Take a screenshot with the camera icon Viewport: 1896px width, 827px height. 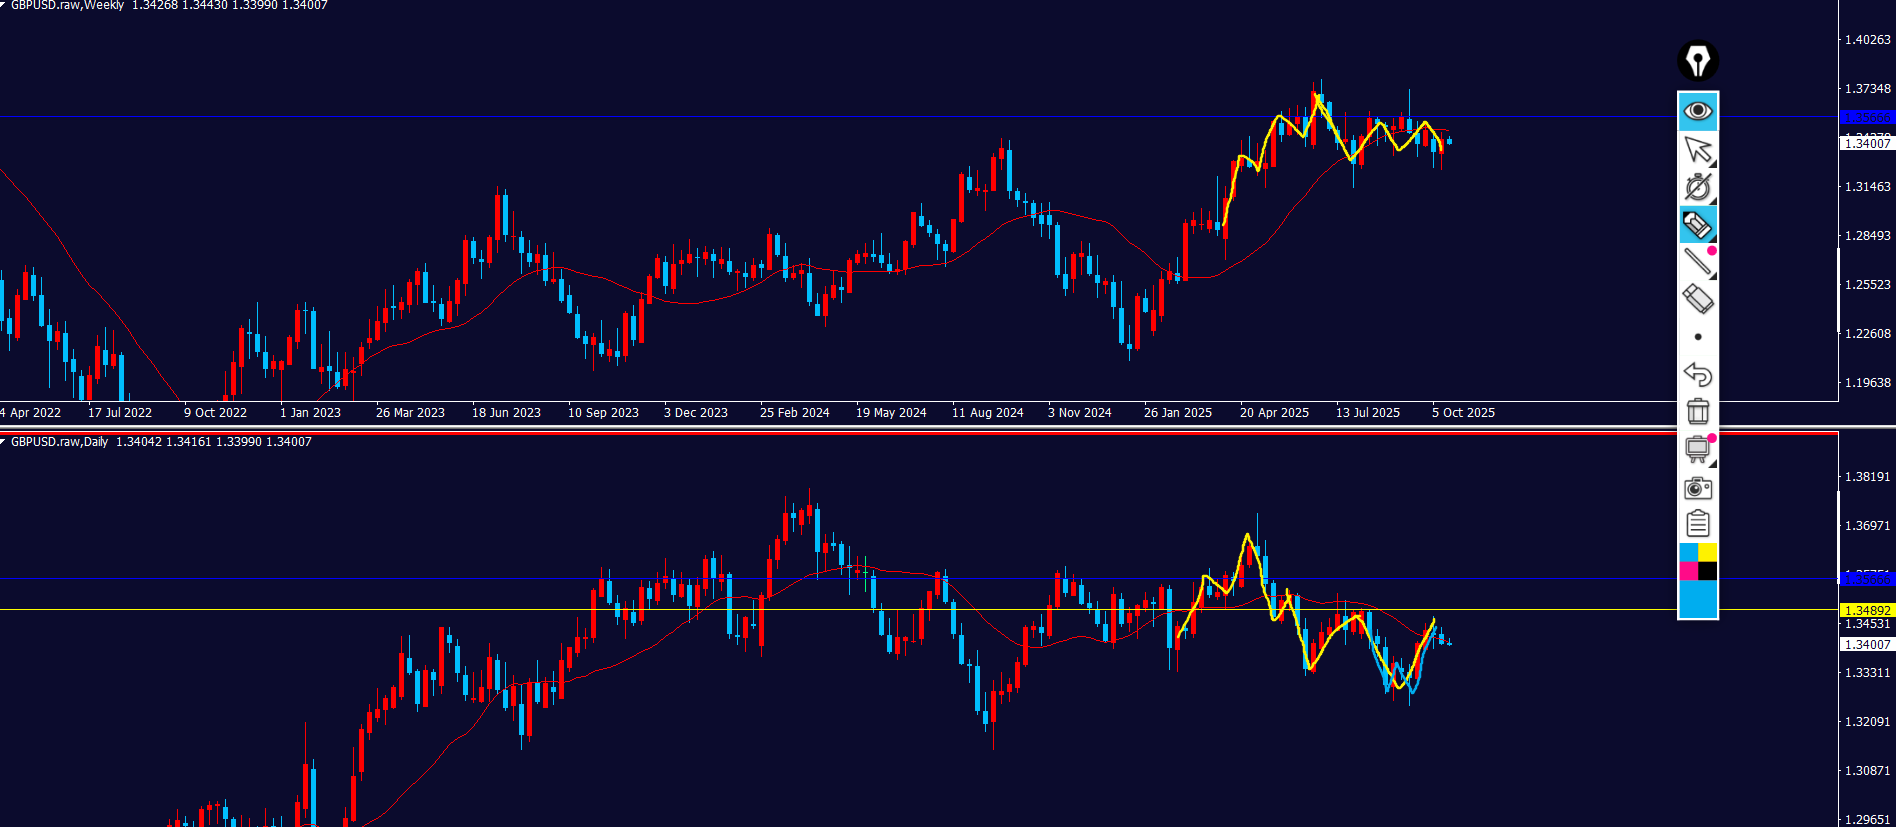coord(1697,487)
